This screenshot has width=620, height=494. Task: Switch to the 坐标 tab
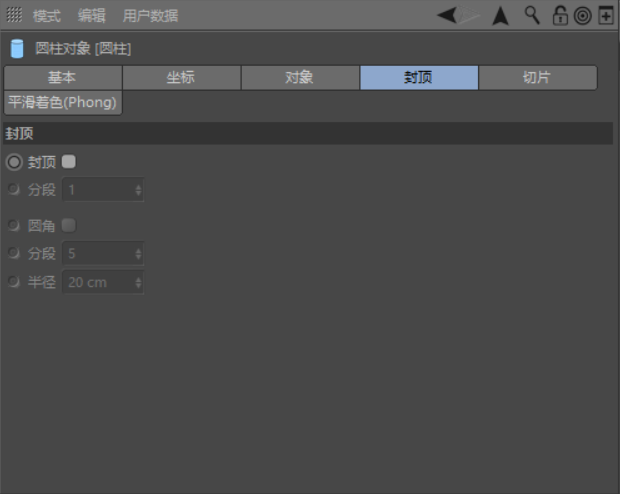click(x=181, y=78)
